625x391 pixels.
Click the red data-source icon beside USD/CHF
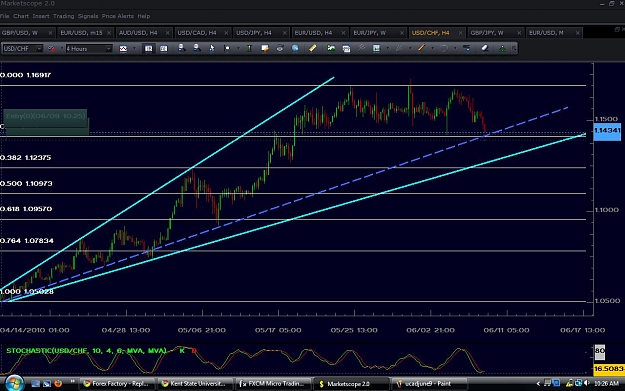point(51,49)
